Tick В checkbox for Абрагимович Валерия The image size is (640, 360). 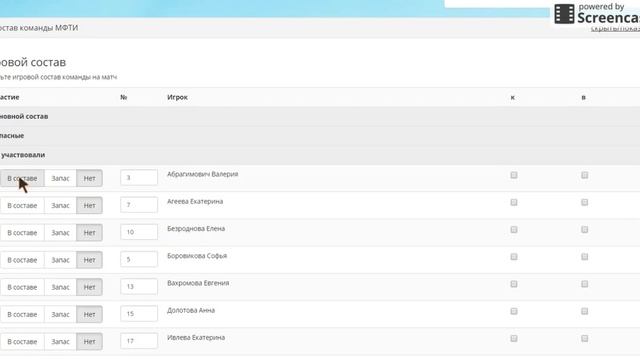click(x=584, y=175)
